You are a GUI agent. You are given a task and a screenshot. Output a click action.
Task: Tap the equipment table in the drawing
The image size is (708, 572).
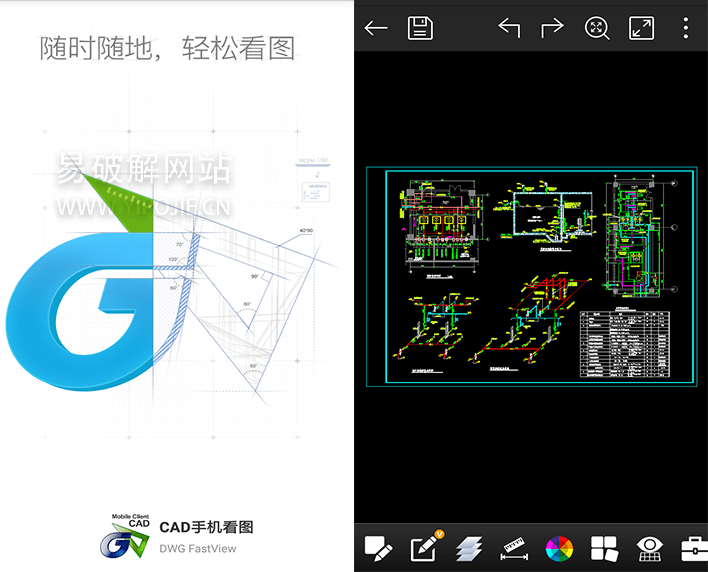click(625, 343)
